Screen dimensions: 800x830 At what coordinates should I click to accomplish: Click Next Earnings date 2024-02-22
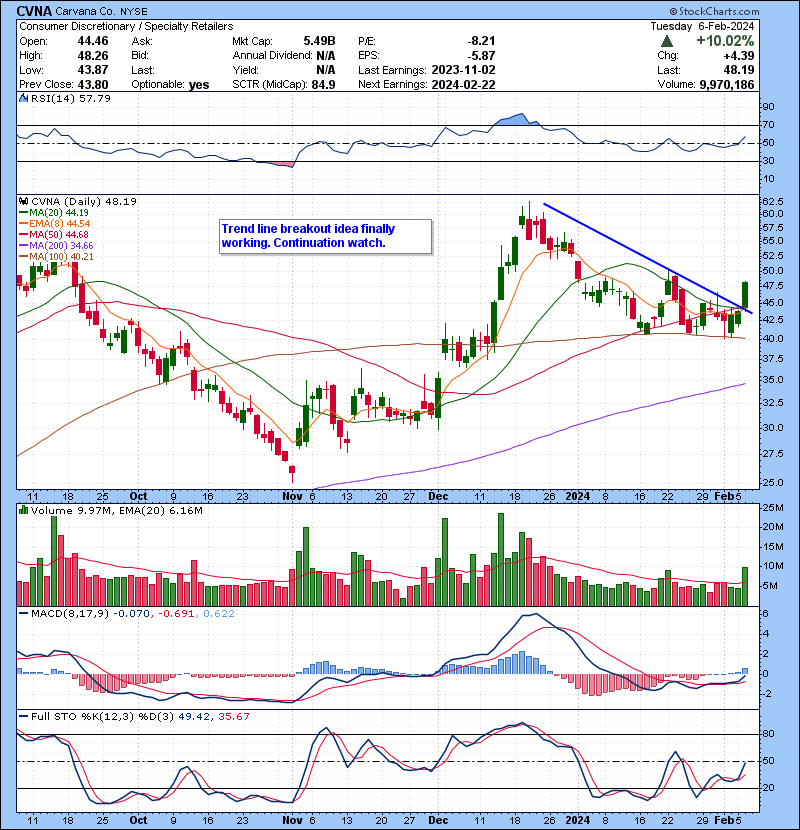pyautogui.click(x=463, y=84)
